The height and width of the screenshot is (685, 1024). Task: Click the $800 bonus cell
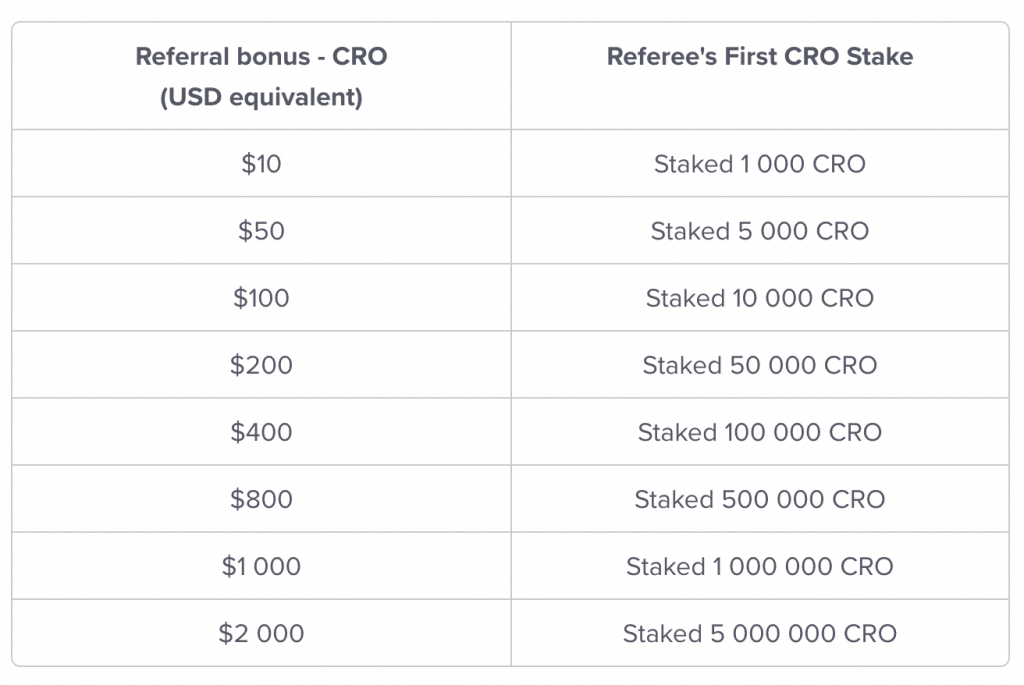[261, 499]
